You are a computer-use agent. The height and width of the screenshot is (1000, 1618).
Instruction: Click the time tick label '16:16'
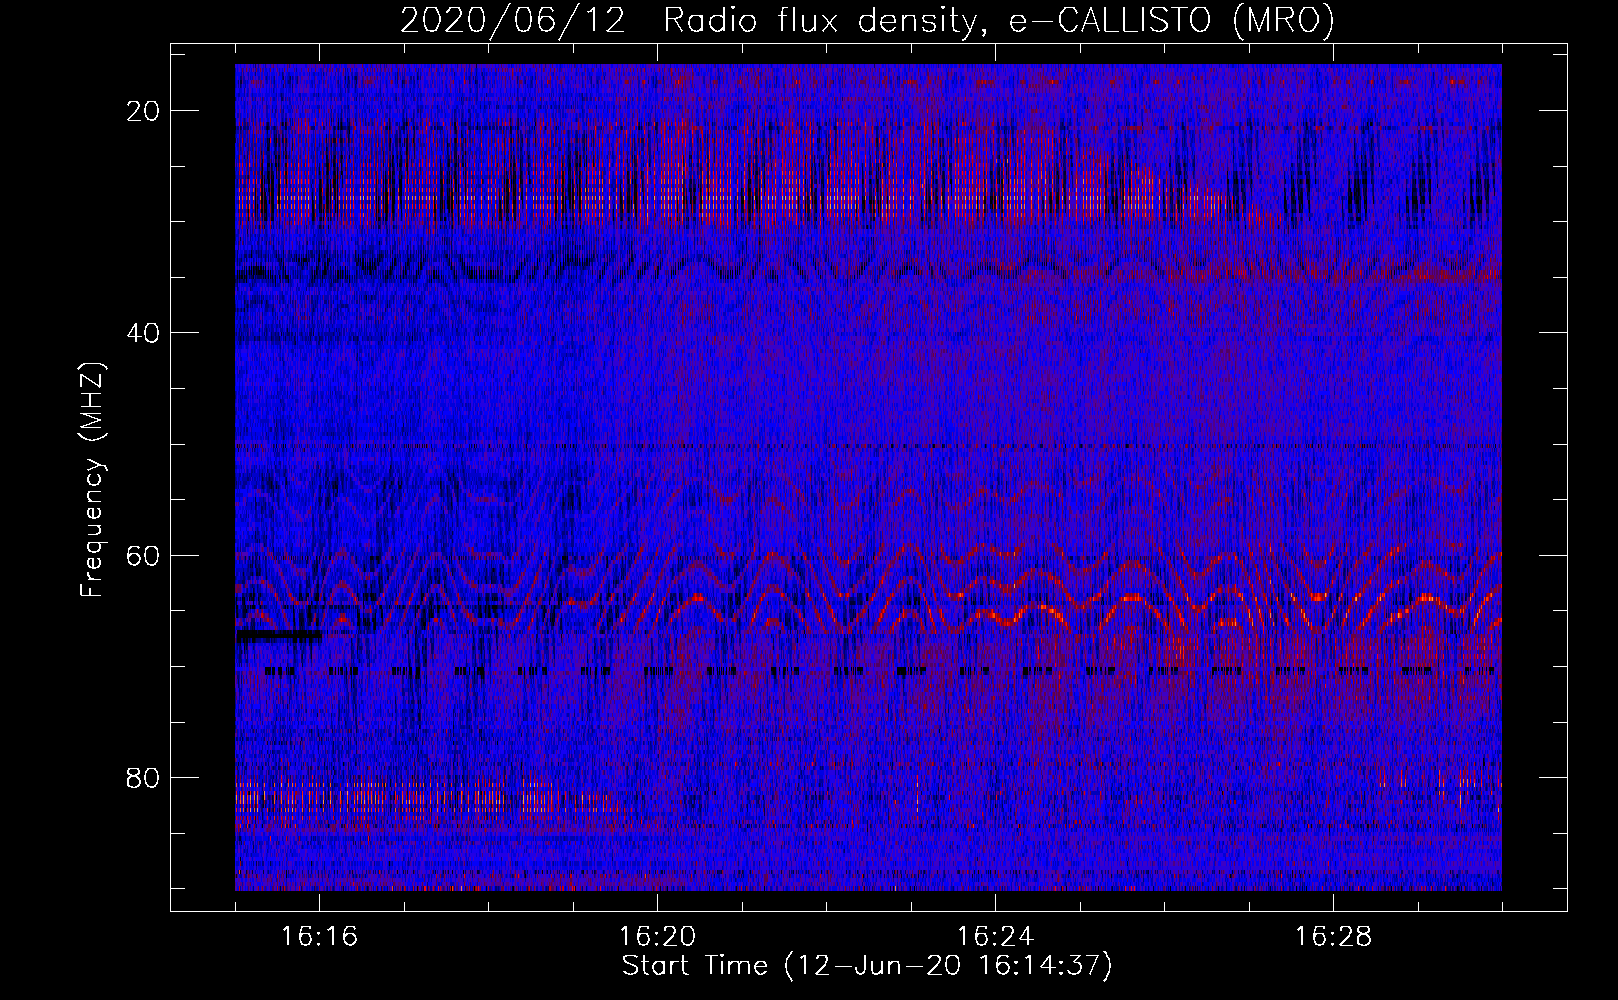coord(319,937)
